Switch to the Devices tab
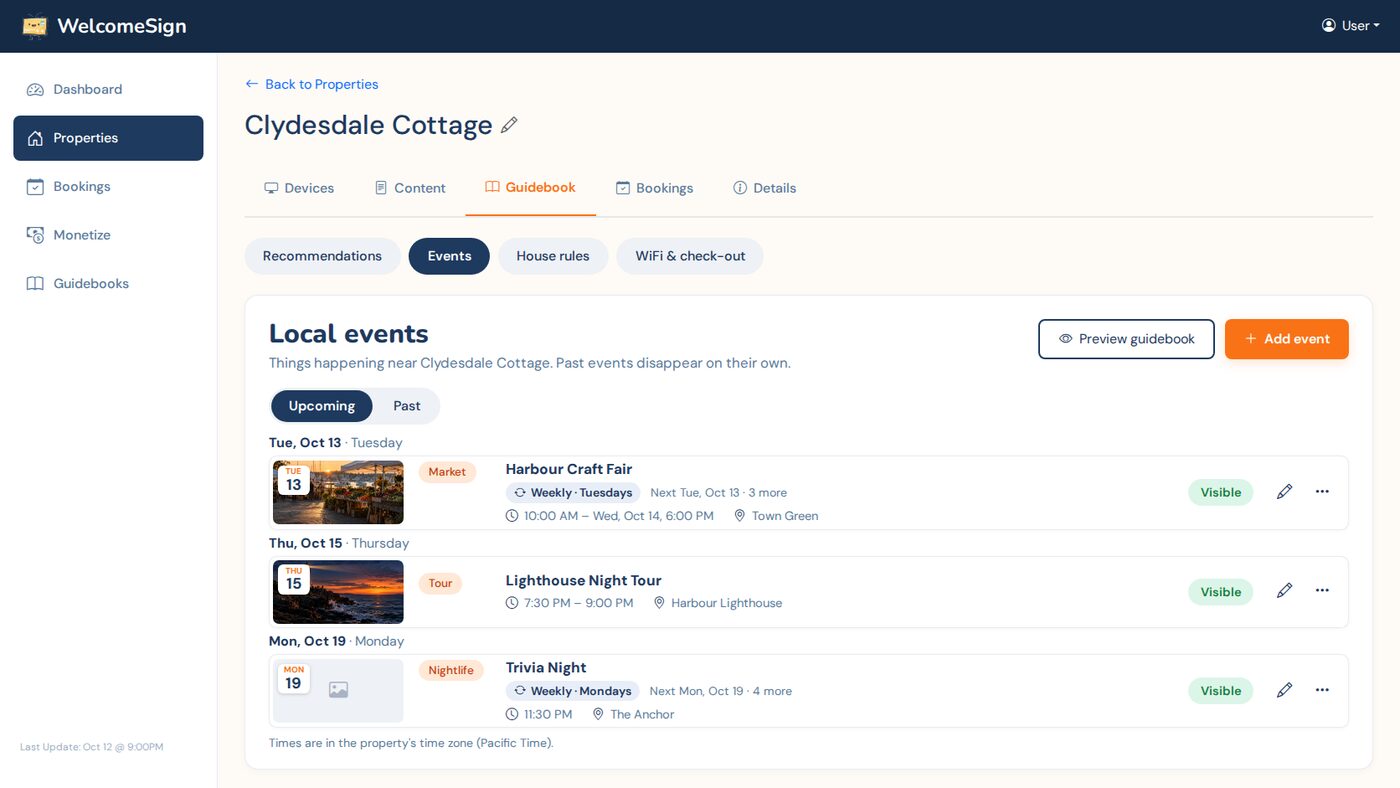 [x=299, y=188]
